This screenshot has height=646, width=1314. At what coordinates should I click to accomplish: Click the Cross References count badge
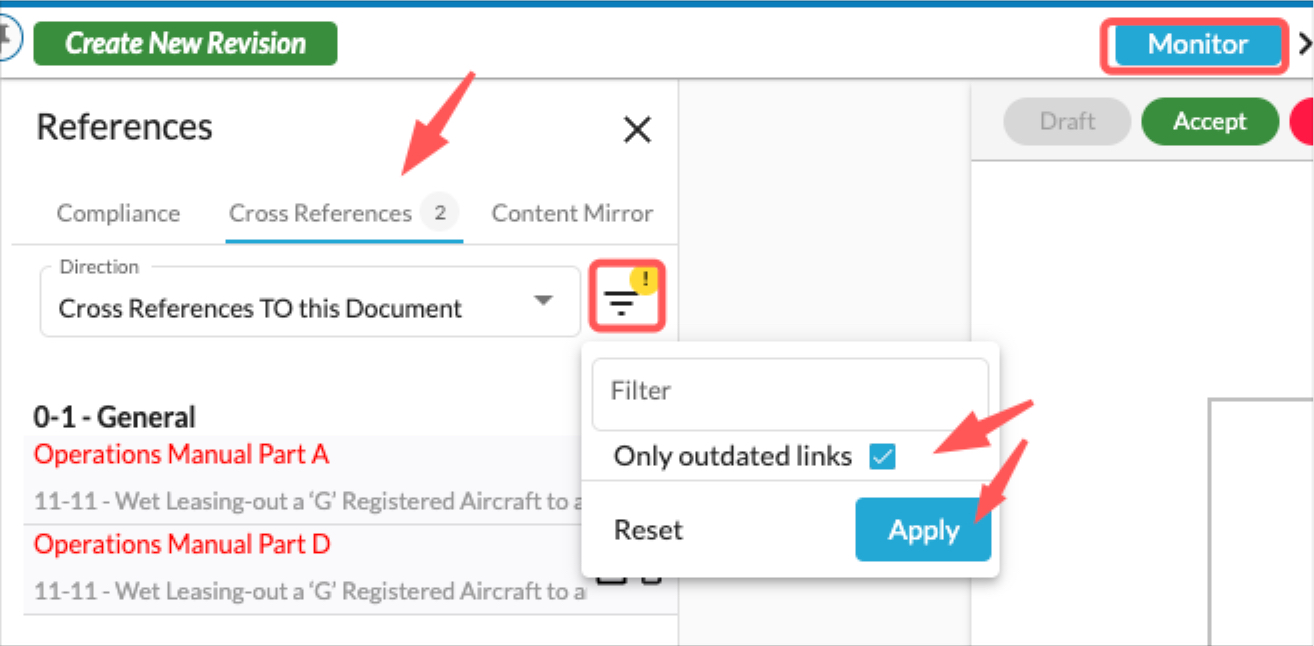[439, 213]
